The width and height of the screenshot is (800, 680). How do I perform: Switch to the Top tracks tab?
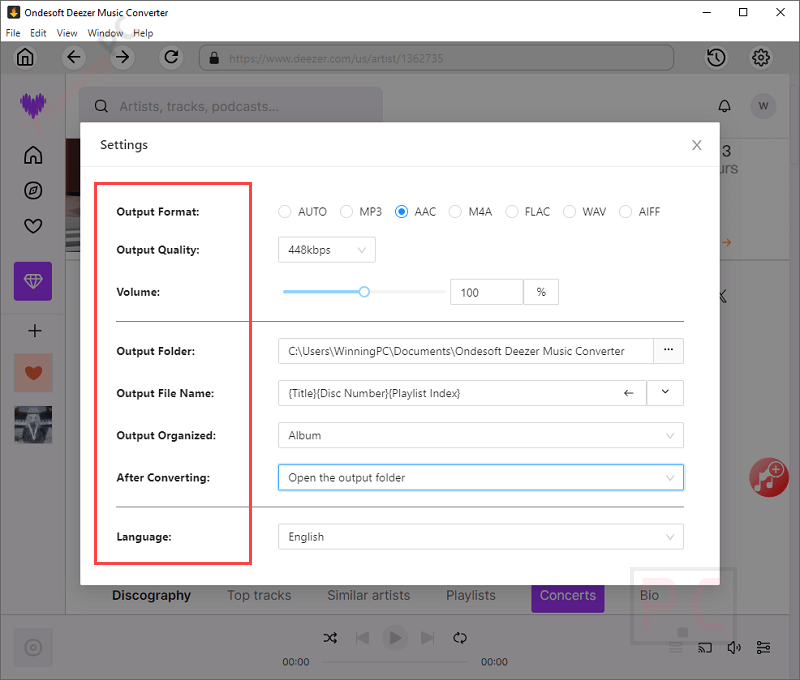259,595
